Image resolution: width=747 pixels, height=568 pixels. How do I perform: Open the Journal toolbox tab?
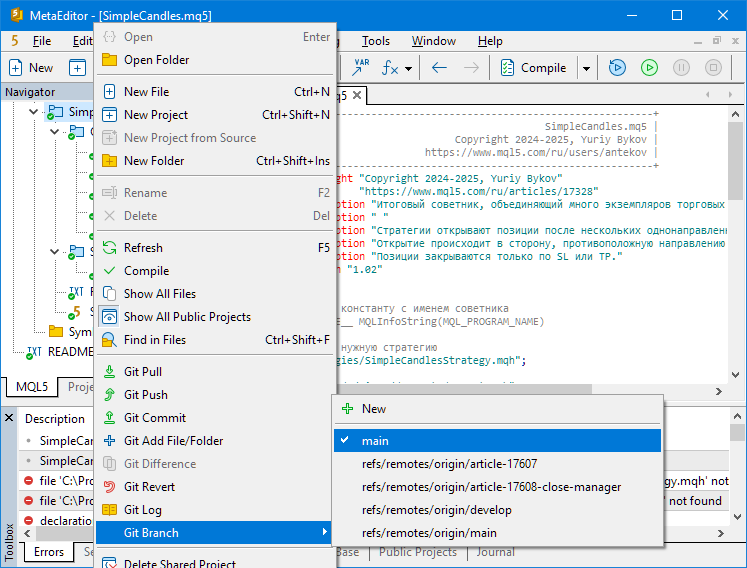[x=495, y=552]
